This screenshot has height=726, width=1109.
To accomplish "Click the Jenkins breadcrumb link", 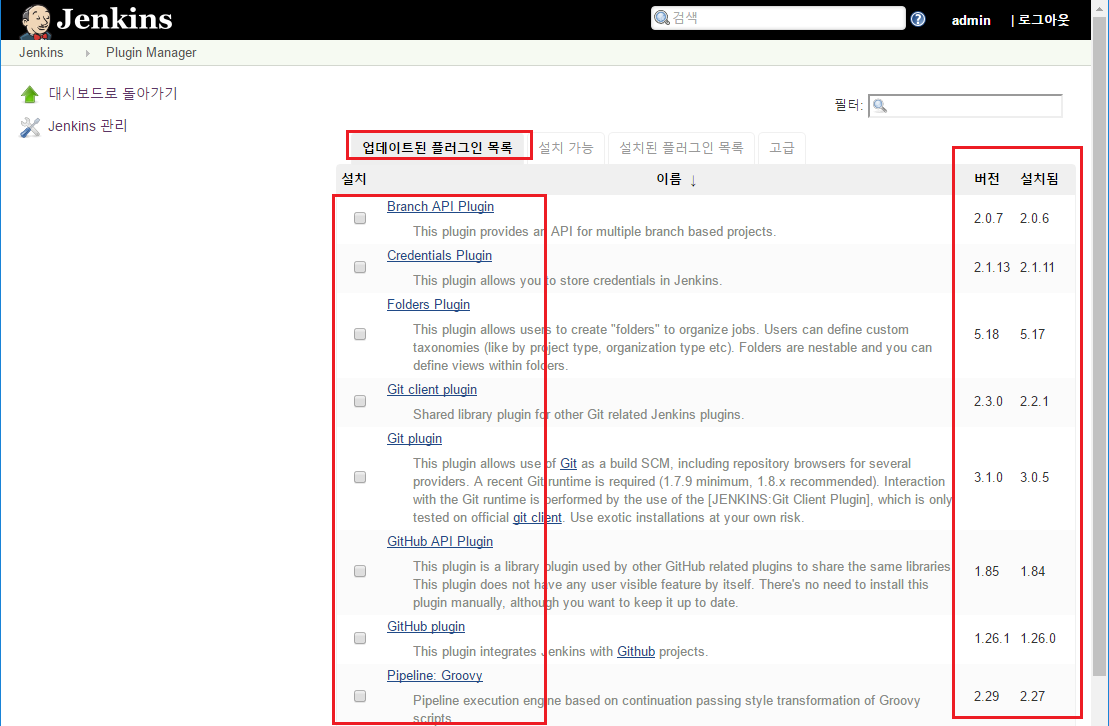I will [41, 53].
